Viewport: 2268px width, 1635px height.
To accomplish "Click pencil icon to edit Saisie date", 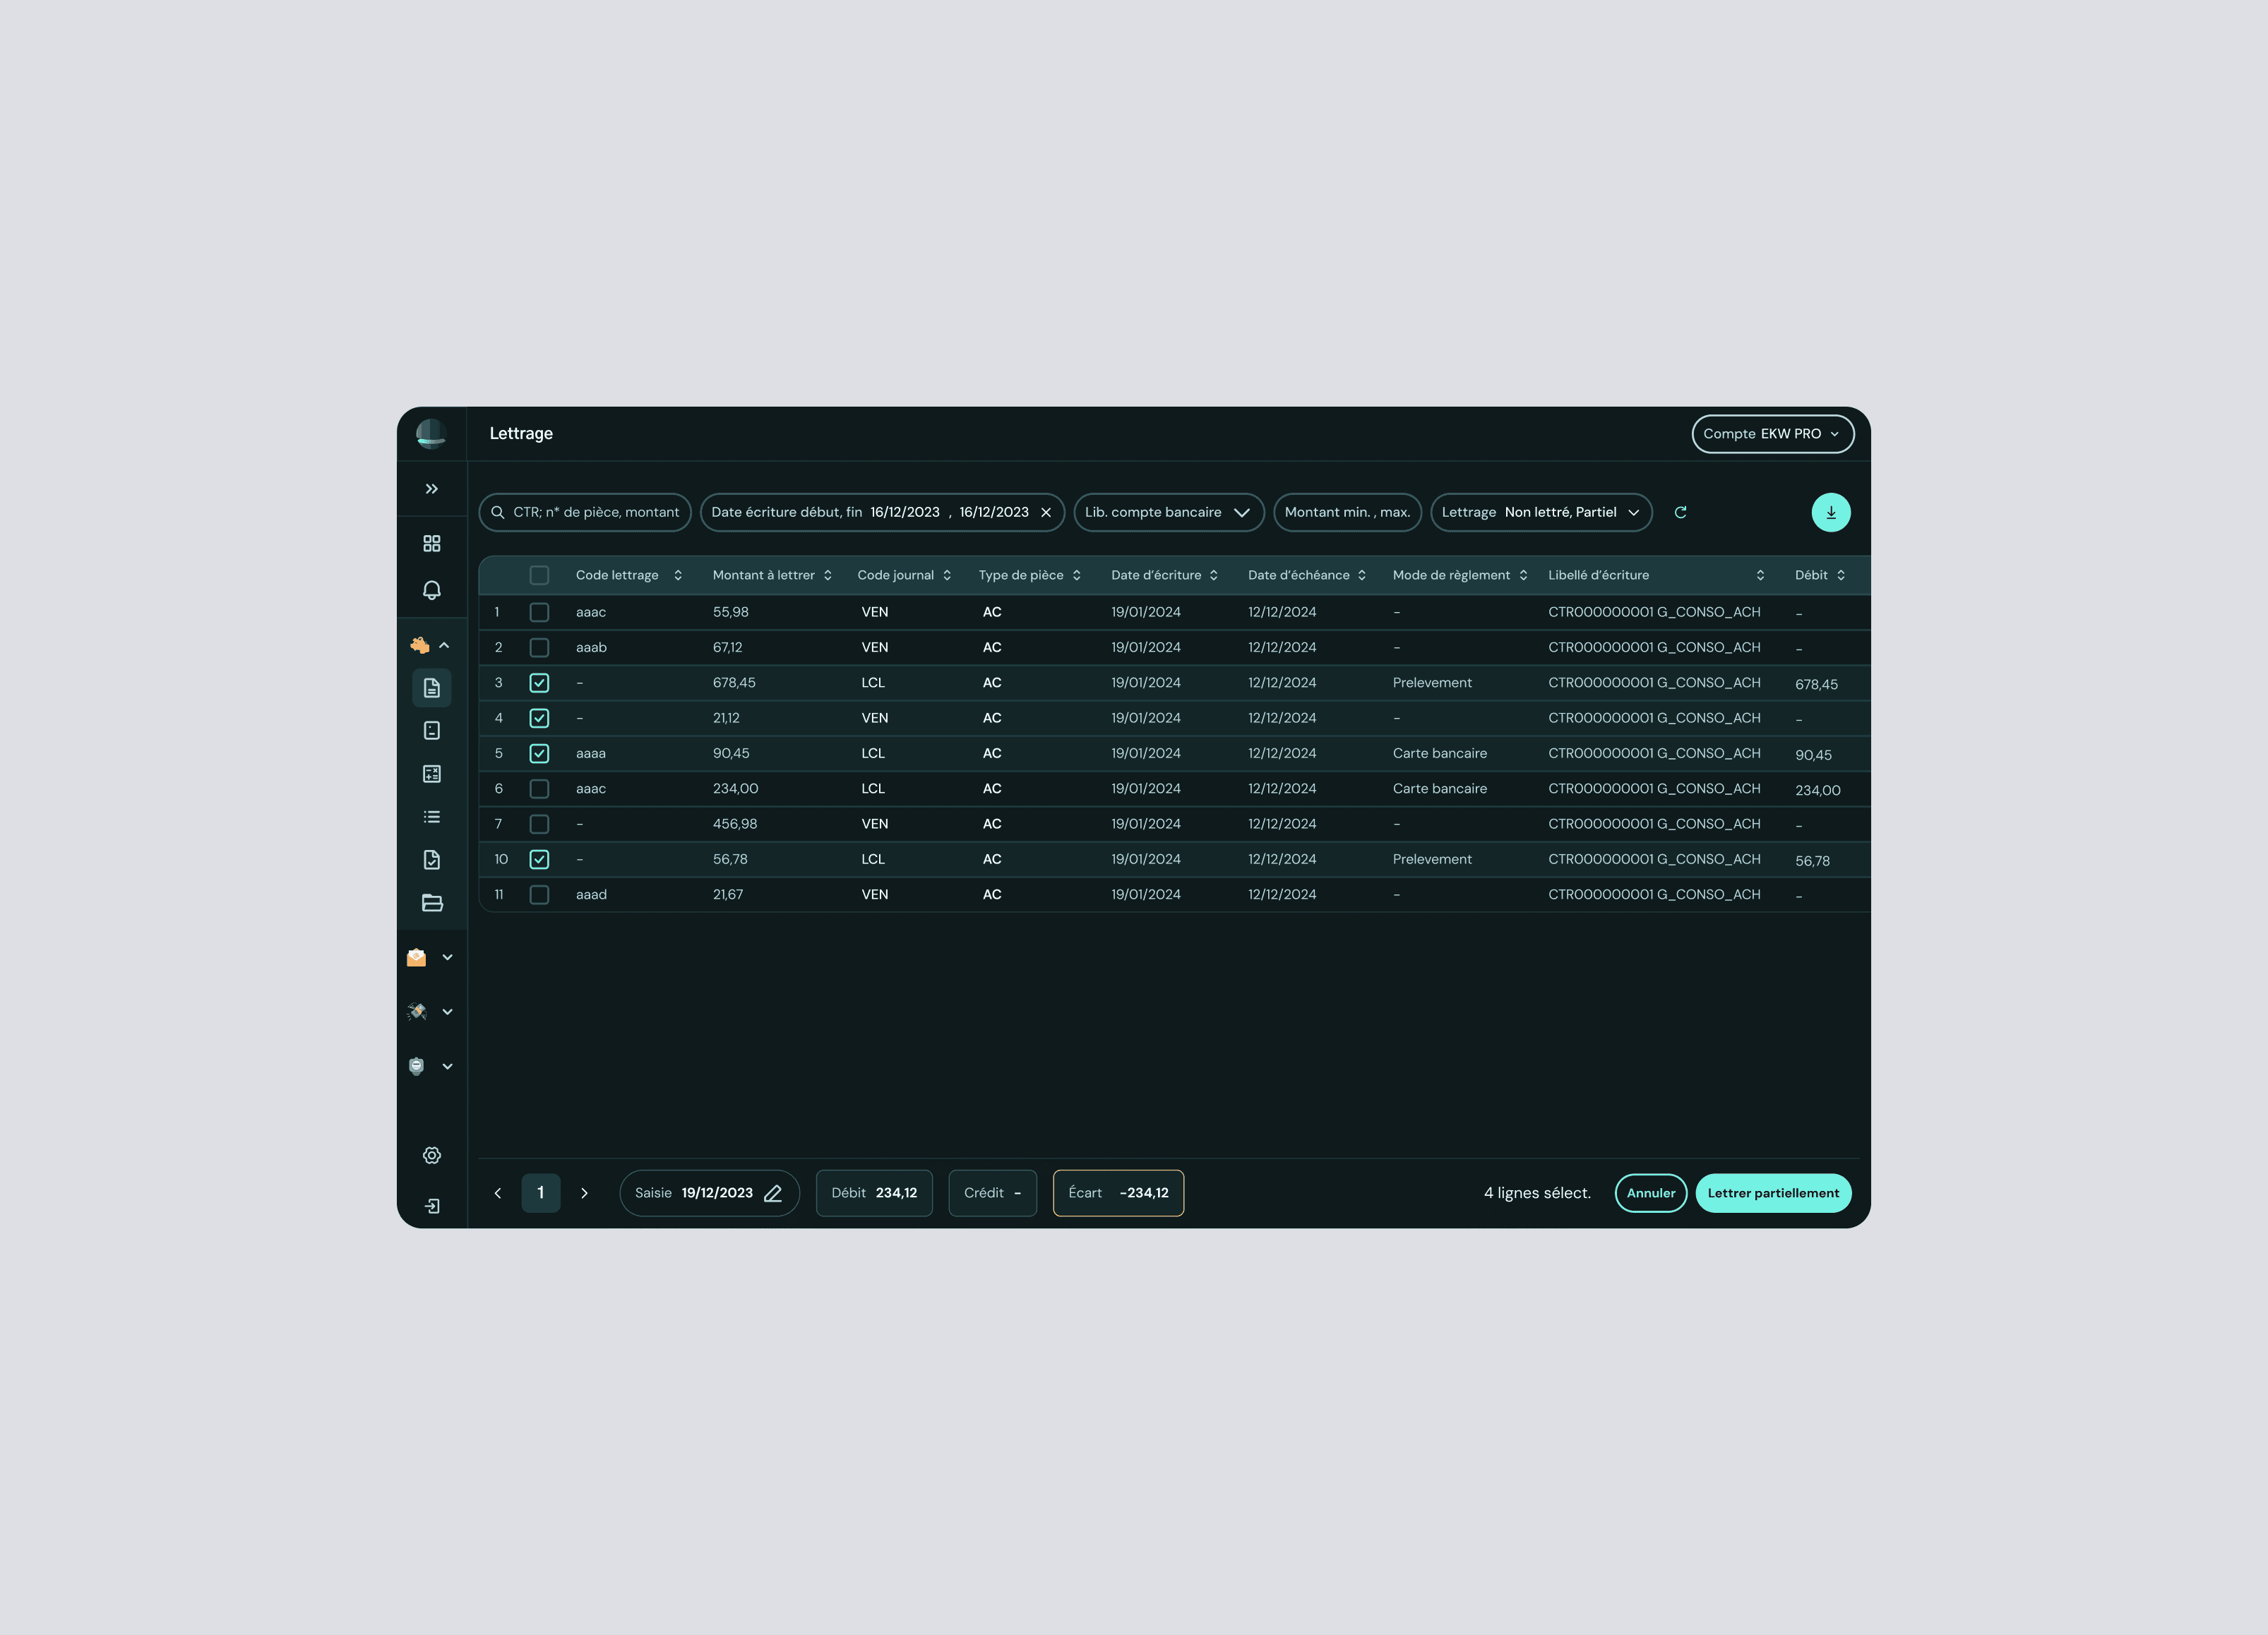I will [773, 1193].
